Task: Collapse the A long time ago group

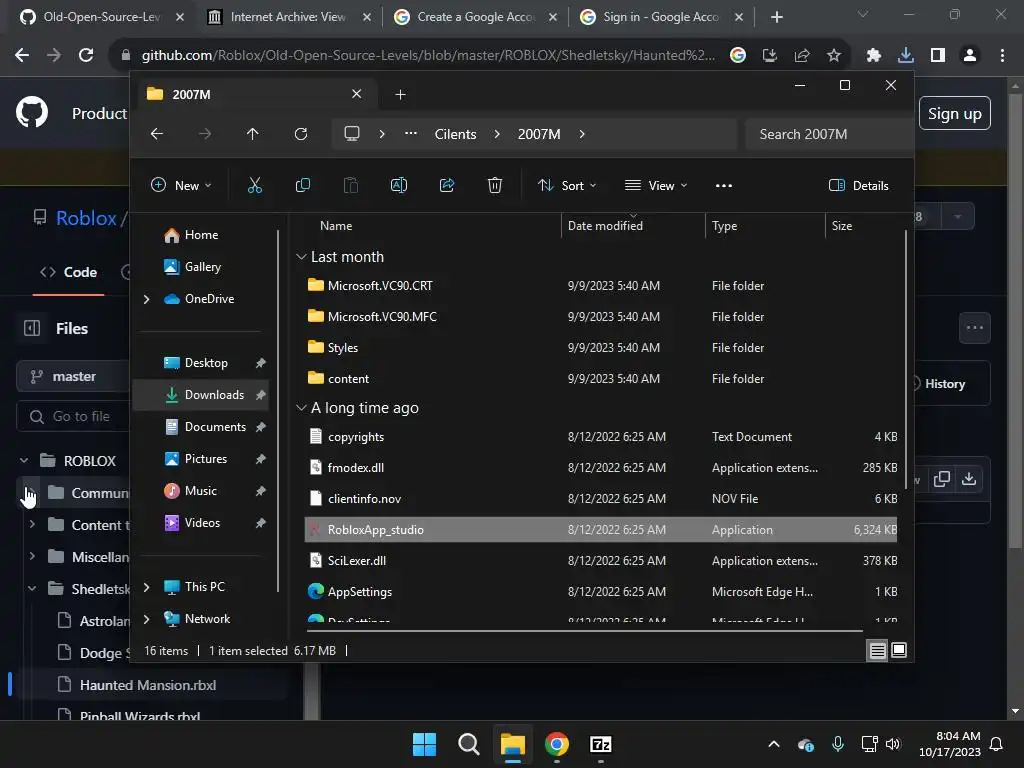Action: click(x=301, y=408)
